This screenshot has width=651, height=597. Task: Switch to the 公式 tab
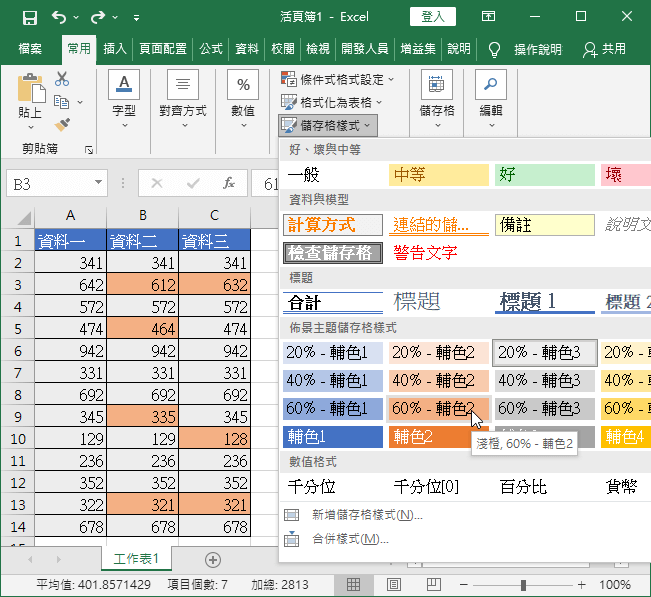tap(211, 49)
